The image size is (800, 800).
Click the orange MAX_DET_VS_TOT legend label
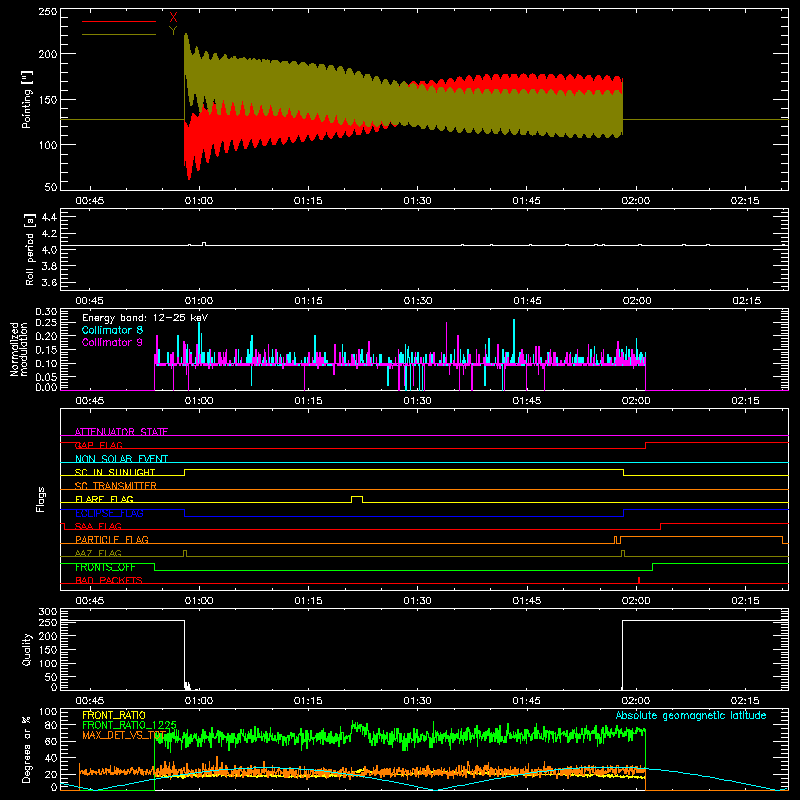click(x=123, y=735)
